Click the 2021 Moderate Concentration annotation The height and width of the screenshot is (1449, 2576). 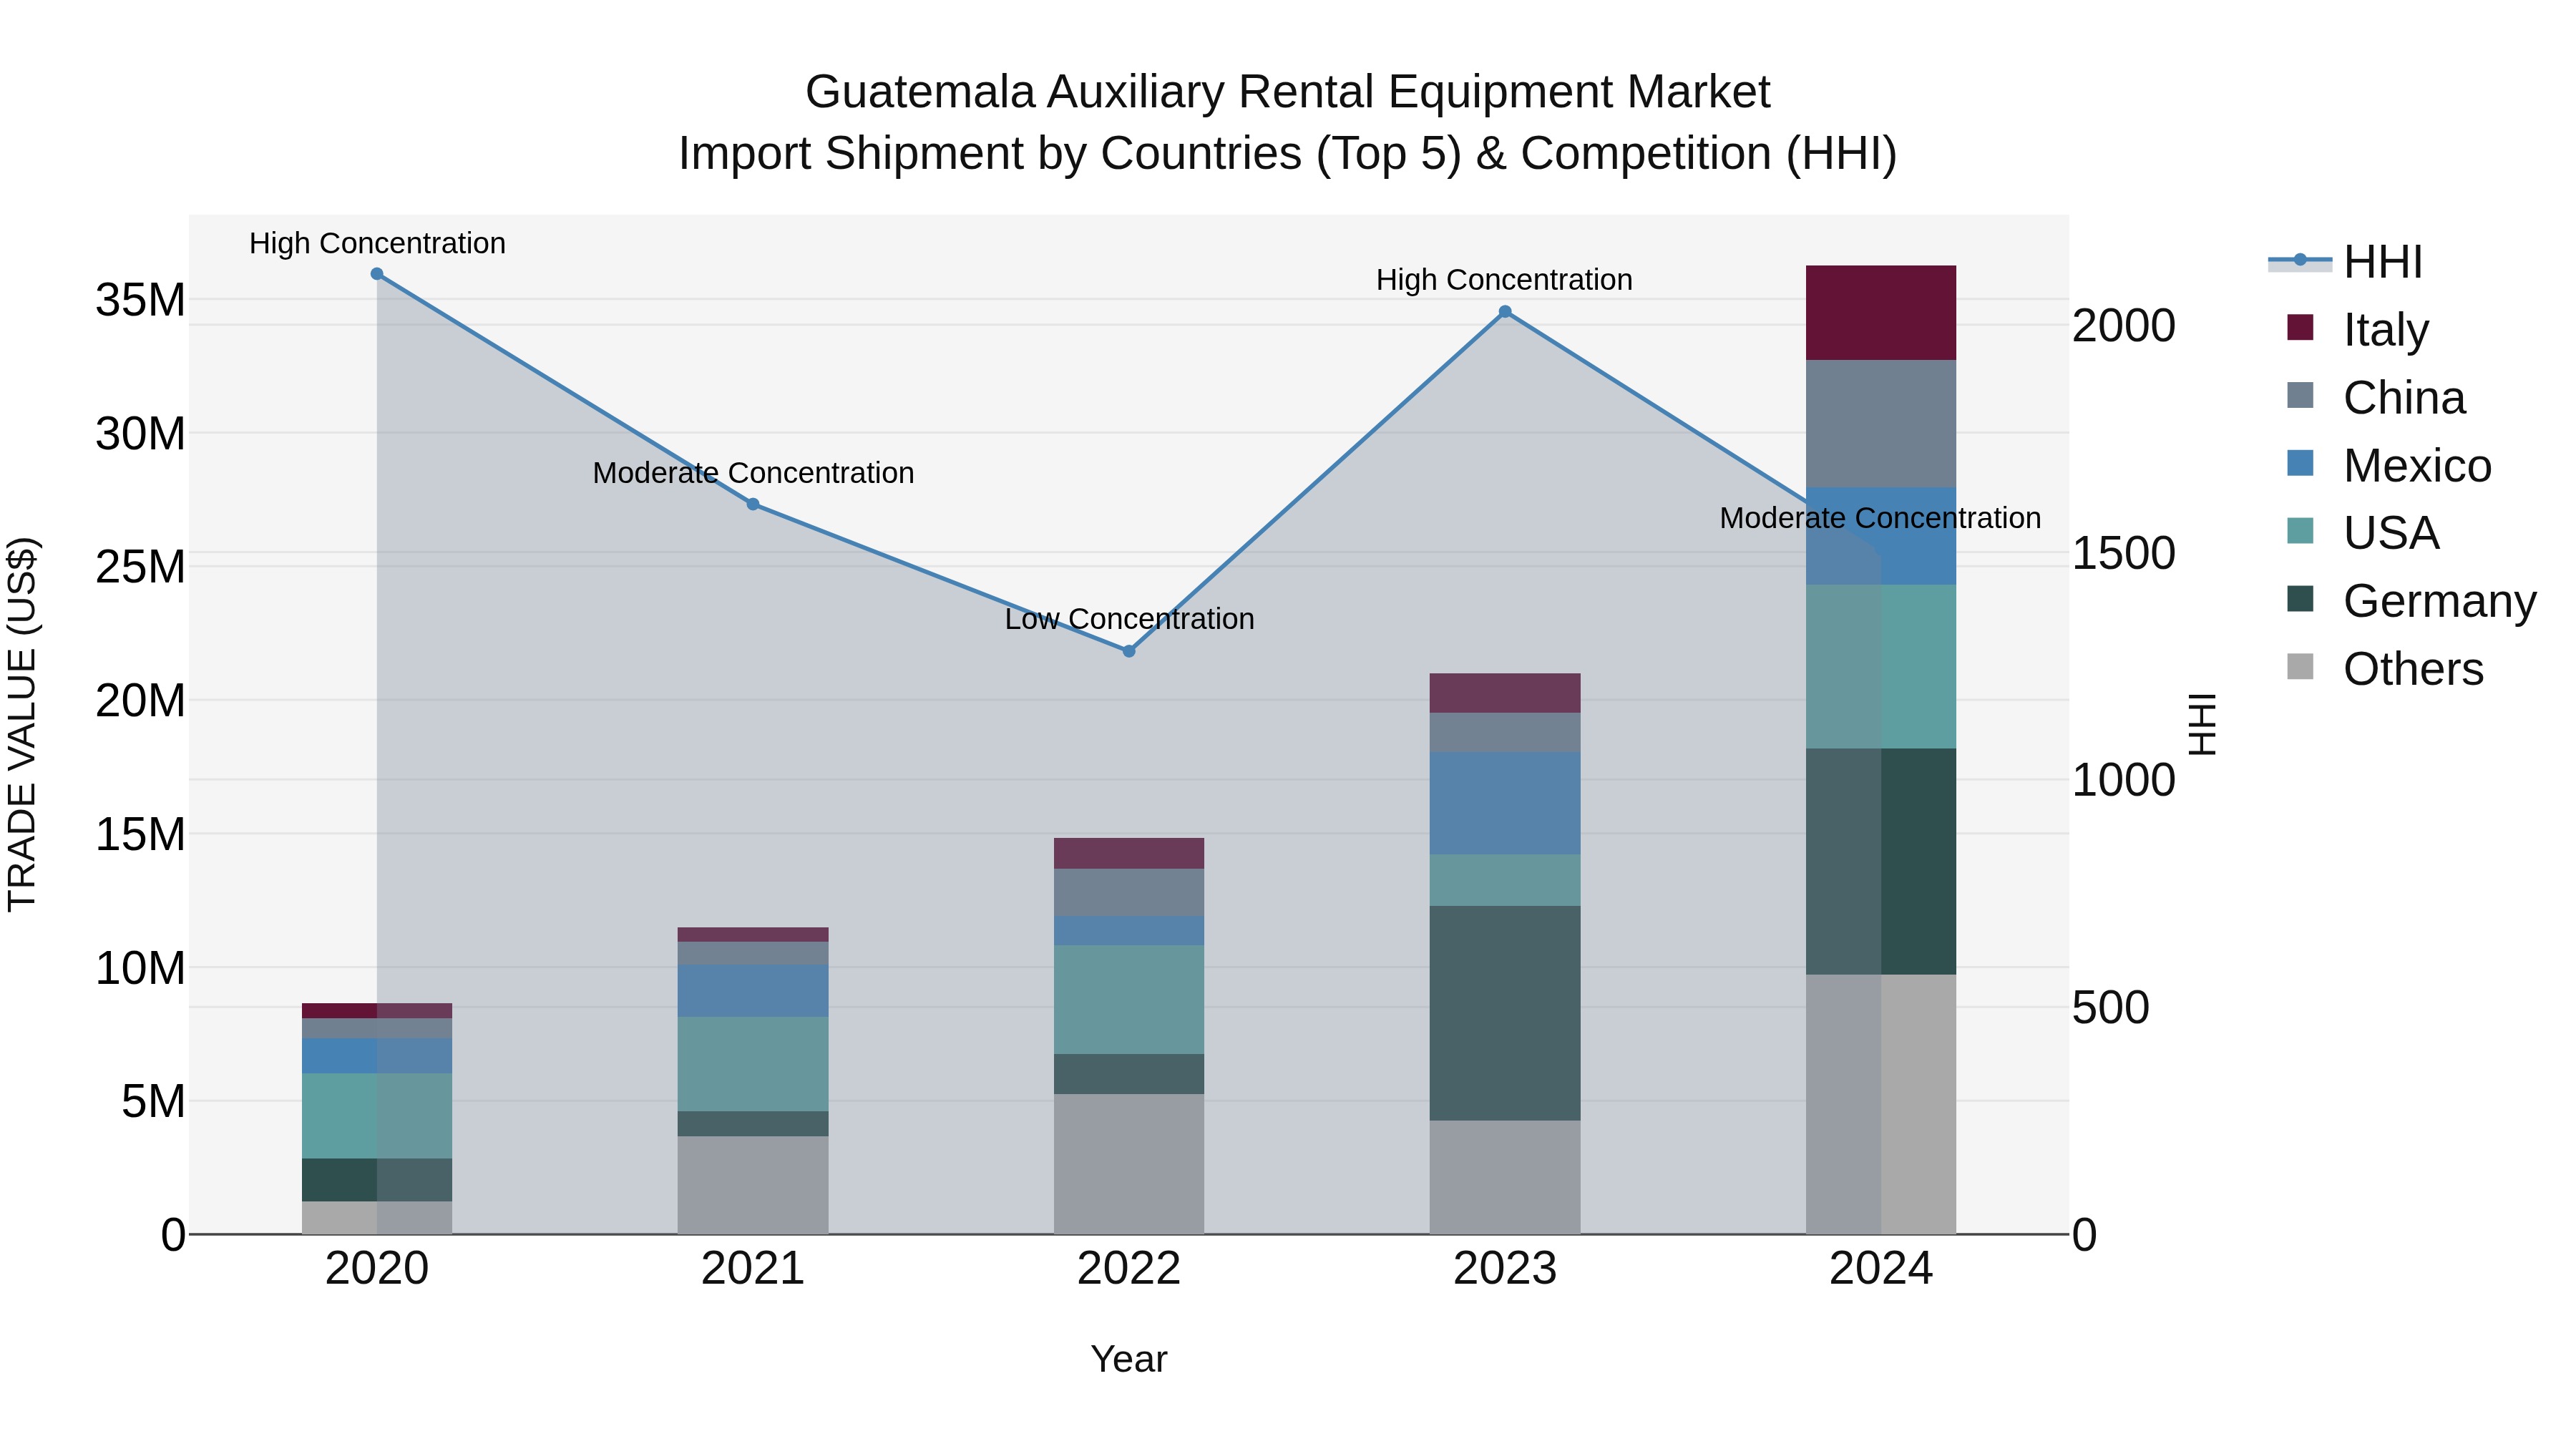(753, 473)
